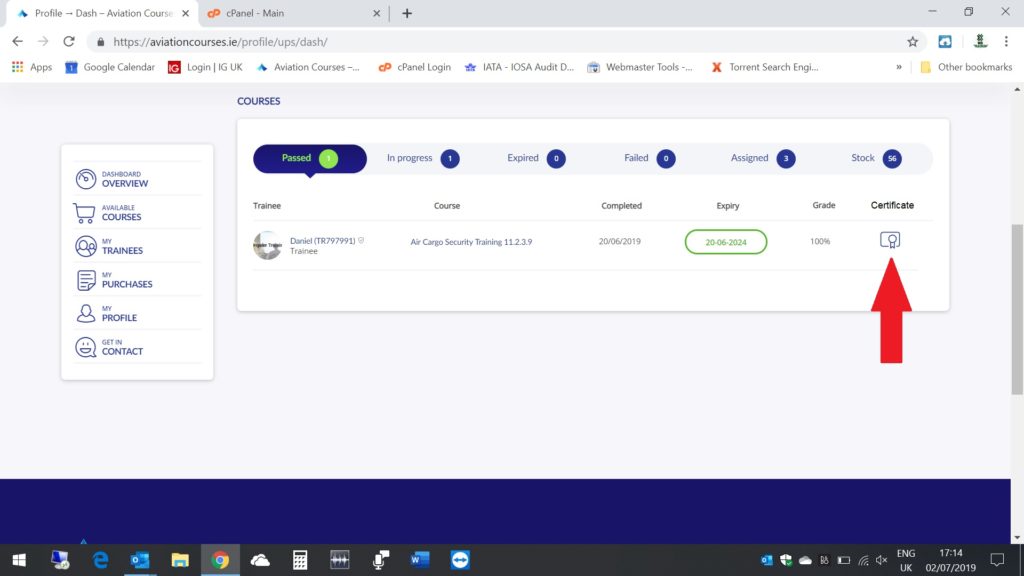
Task: Show the Expired courses tab
Action: point(535,158)
